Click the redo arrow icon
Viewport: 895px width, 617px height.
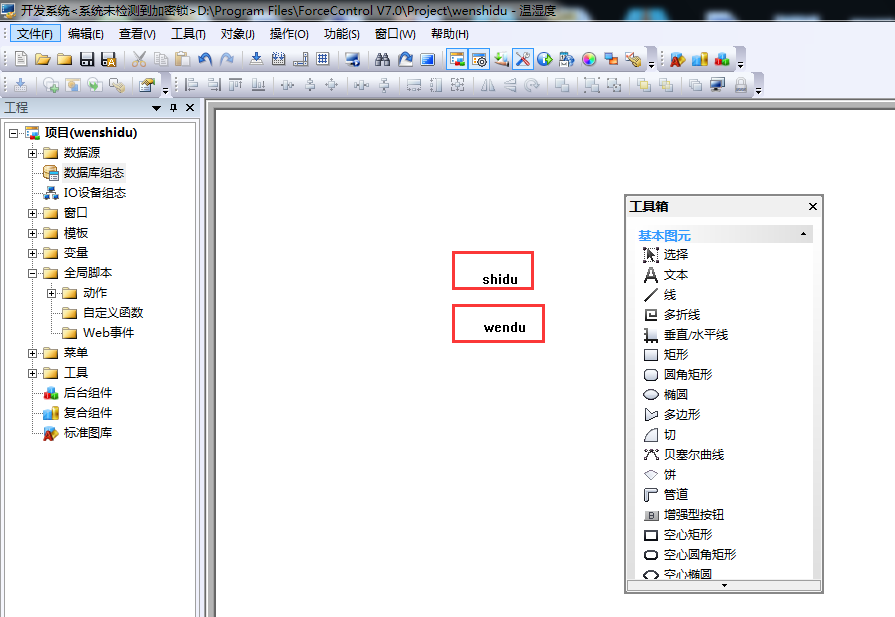[x=227, y=59]
